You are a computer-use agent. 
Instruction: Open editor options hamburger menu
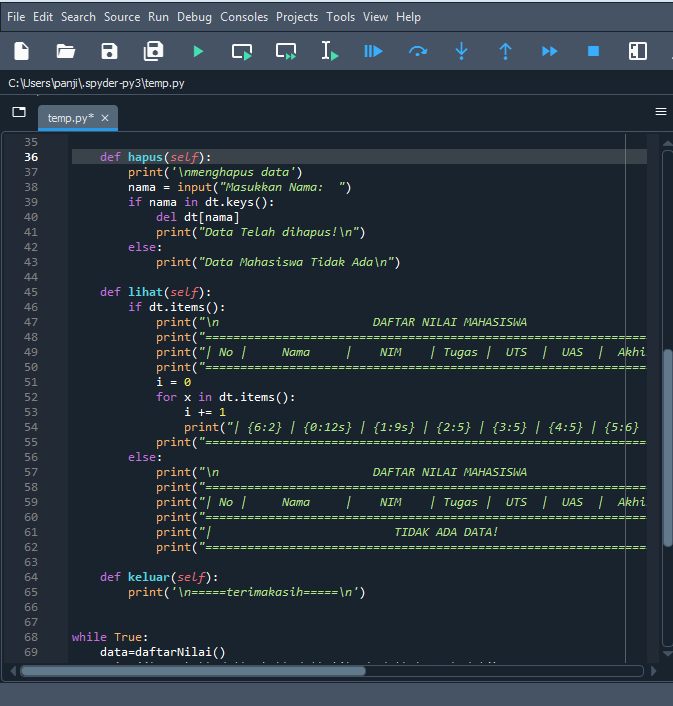pyautogui.click(x=660, y=111)
